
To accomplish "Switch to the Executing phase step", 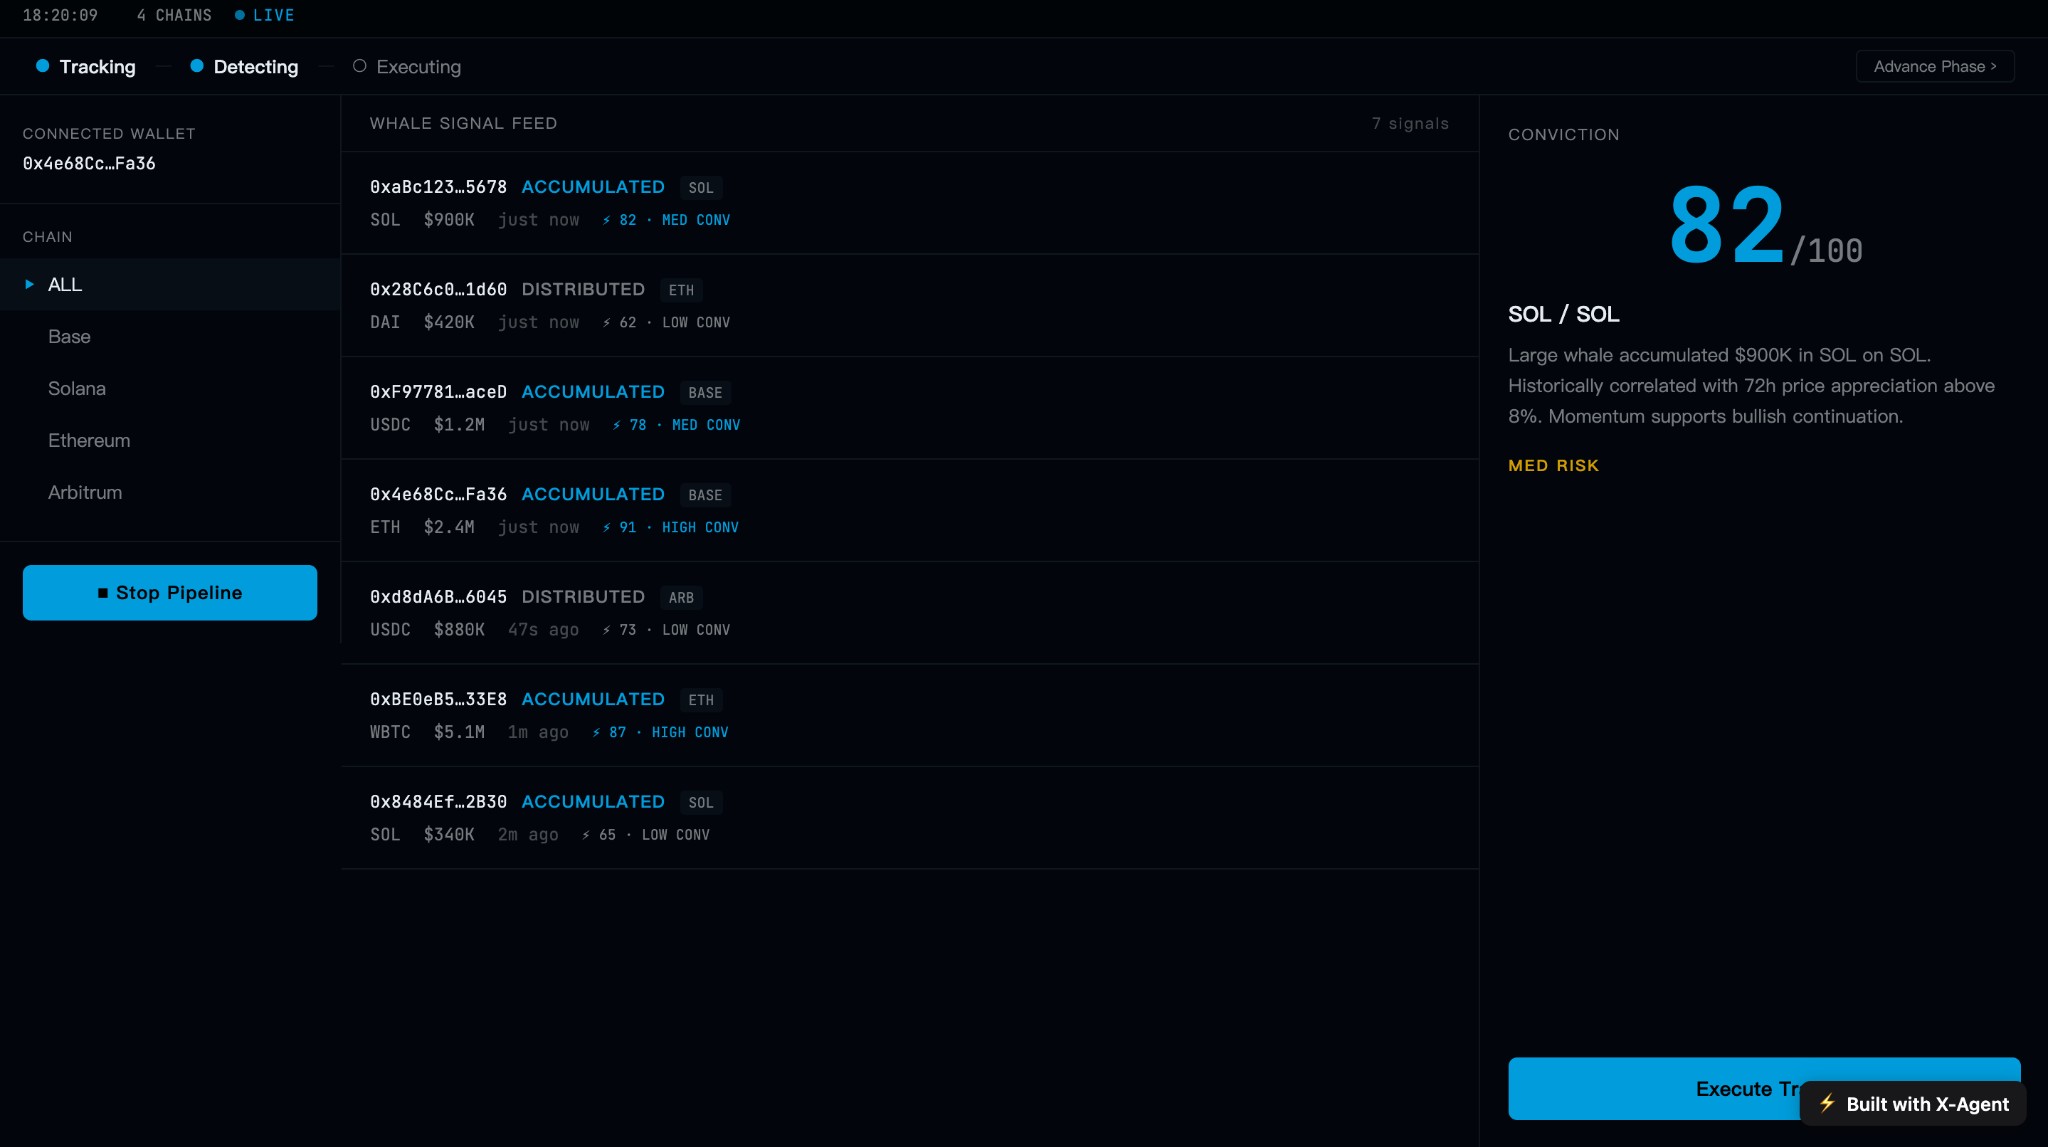I will coord(407,67).
